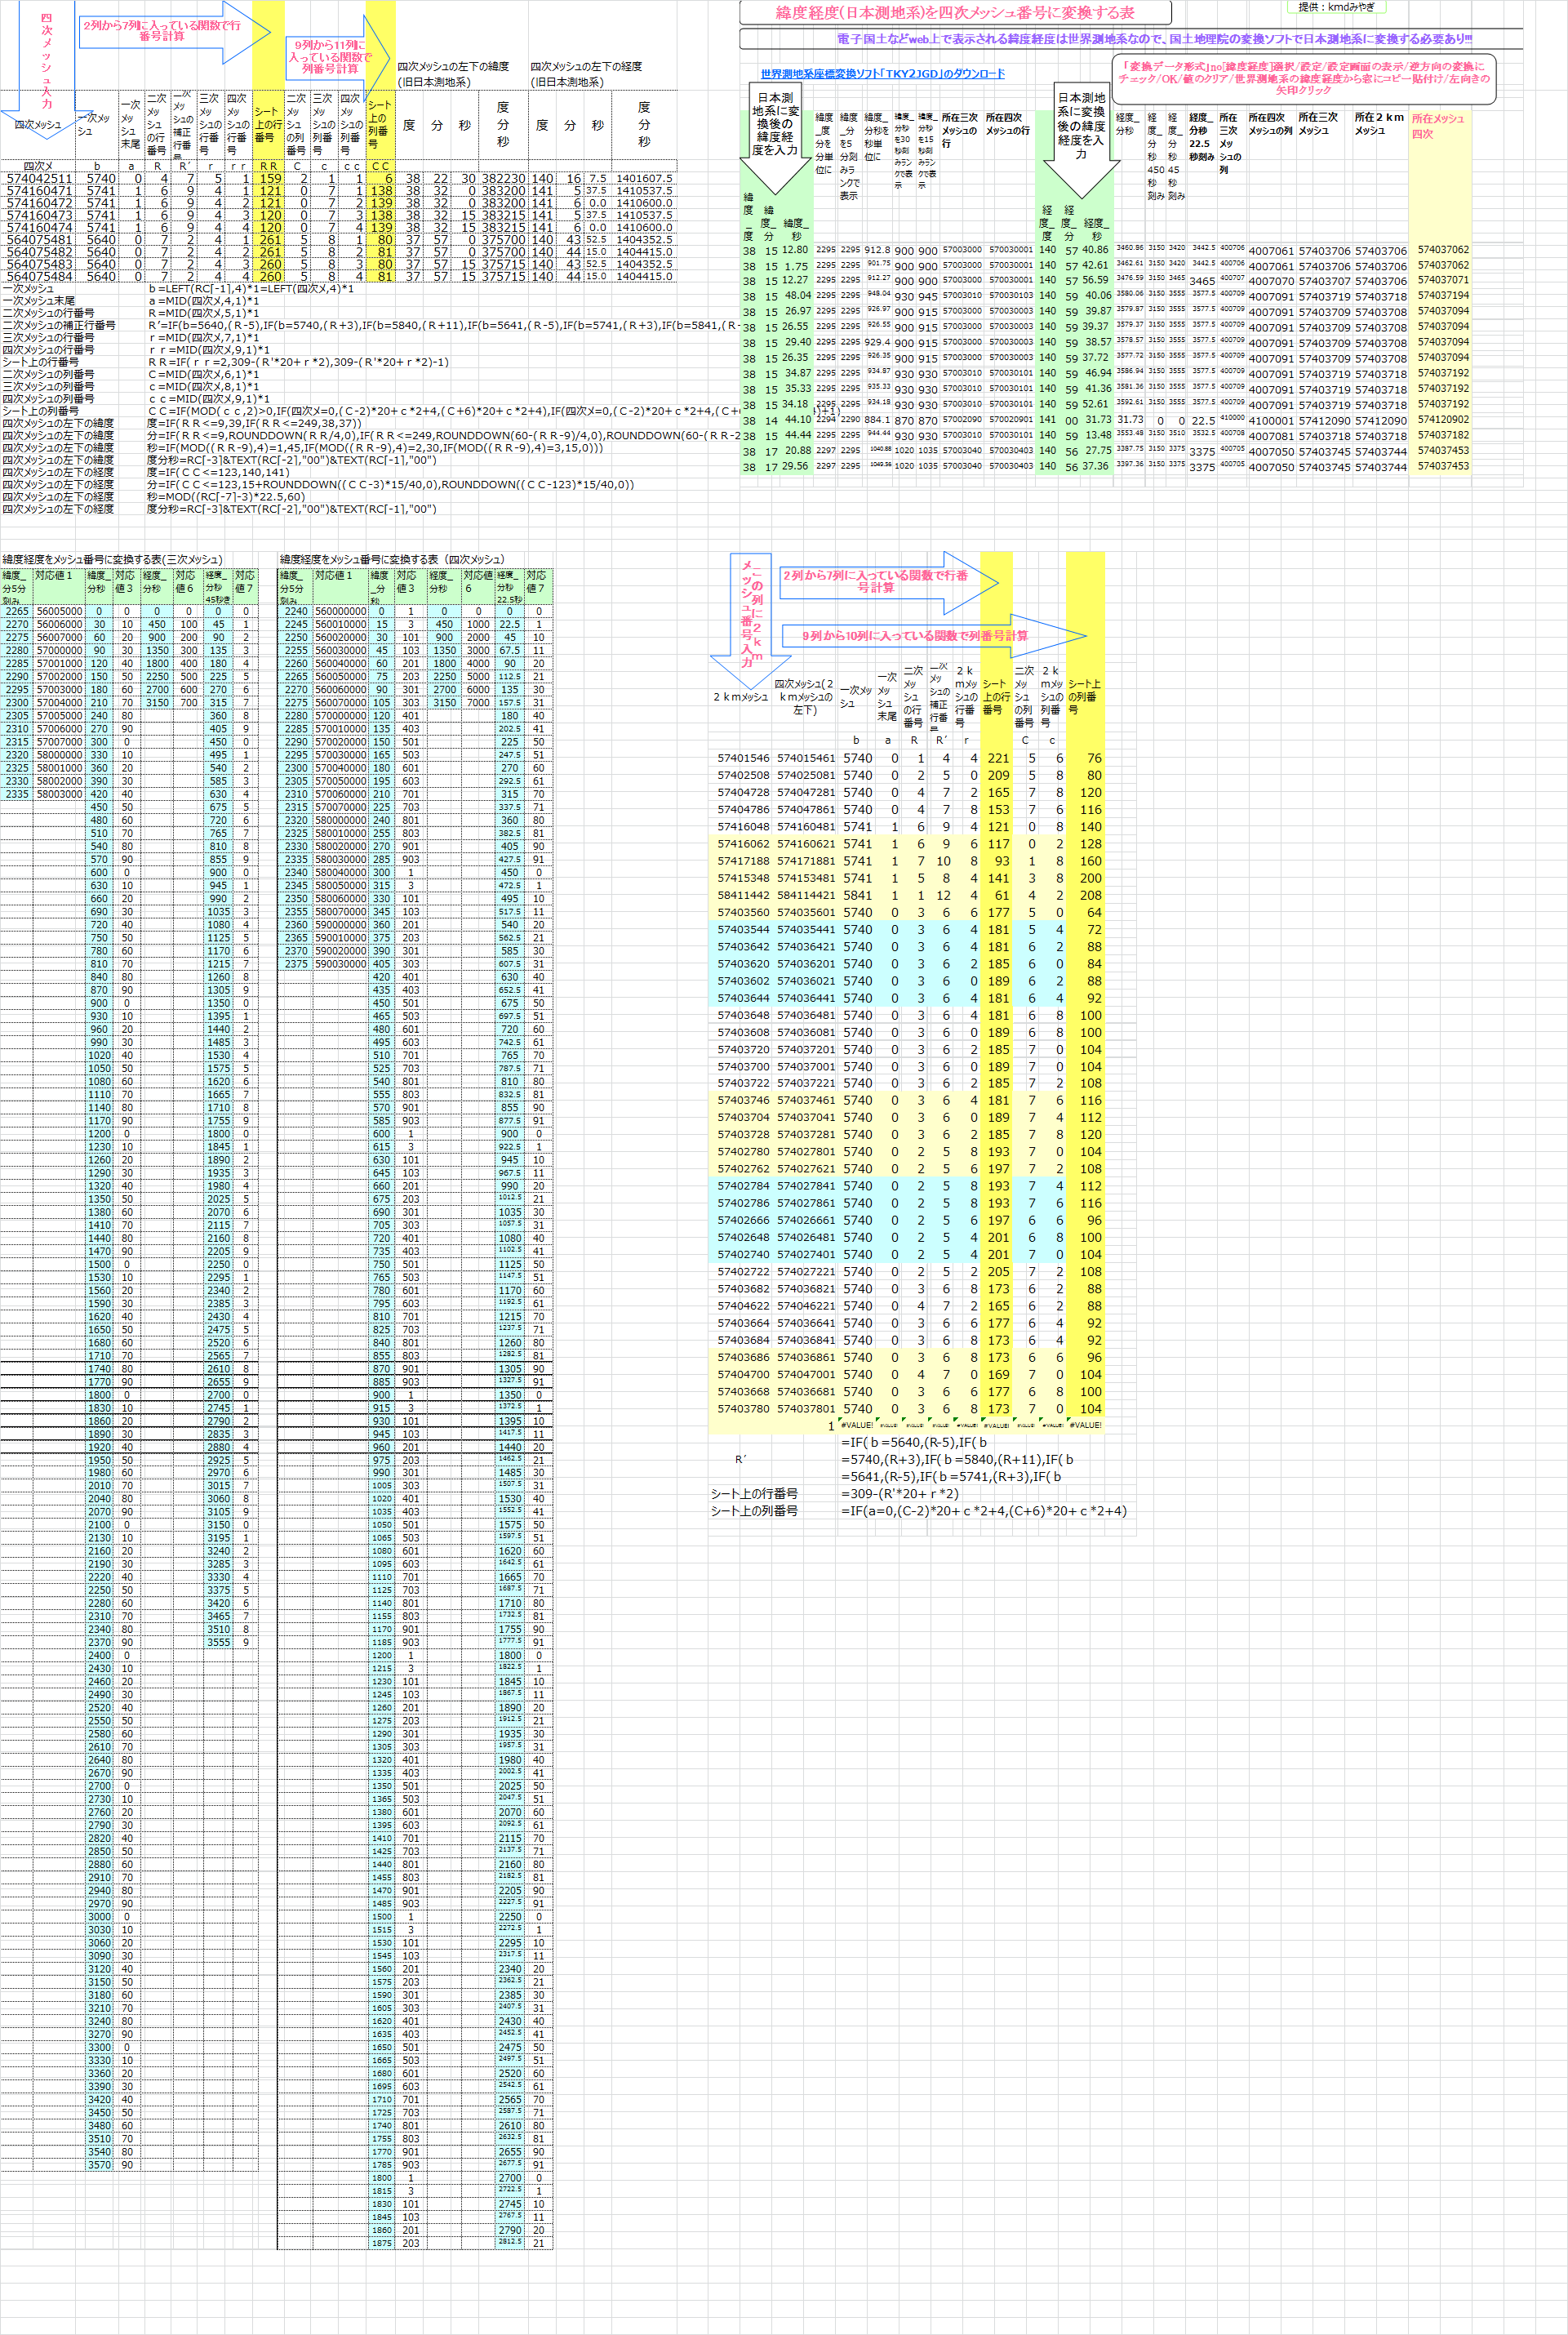Viewport: 1568px width, 2335px height.
Task: Click the '四次メッシュ(2ｋｍメッシュの左下)' column header
Action: 804,697
